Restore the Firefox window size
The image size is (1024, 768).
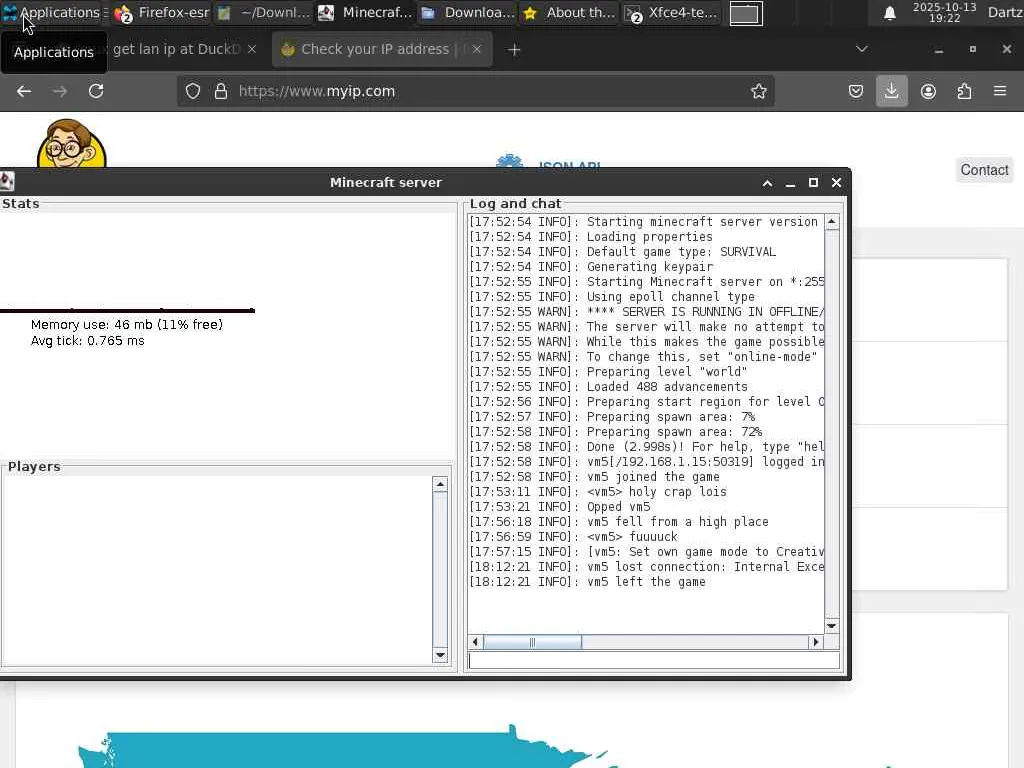(972, 49)
